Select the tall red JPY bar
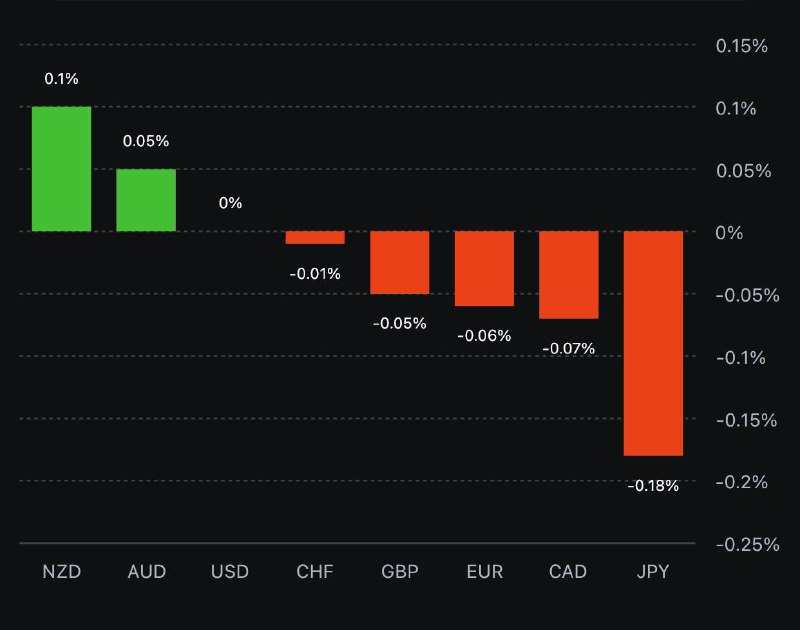800x630 pixels. [653, 343]
